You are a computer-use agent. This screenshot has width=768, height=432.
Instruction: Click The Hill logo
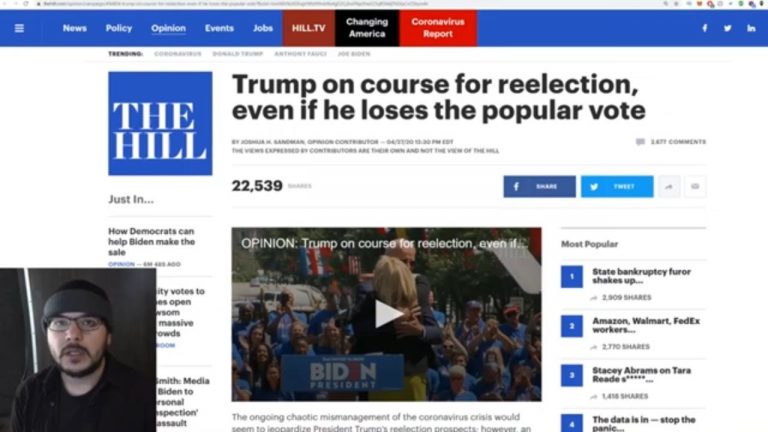tap(160, 123)
